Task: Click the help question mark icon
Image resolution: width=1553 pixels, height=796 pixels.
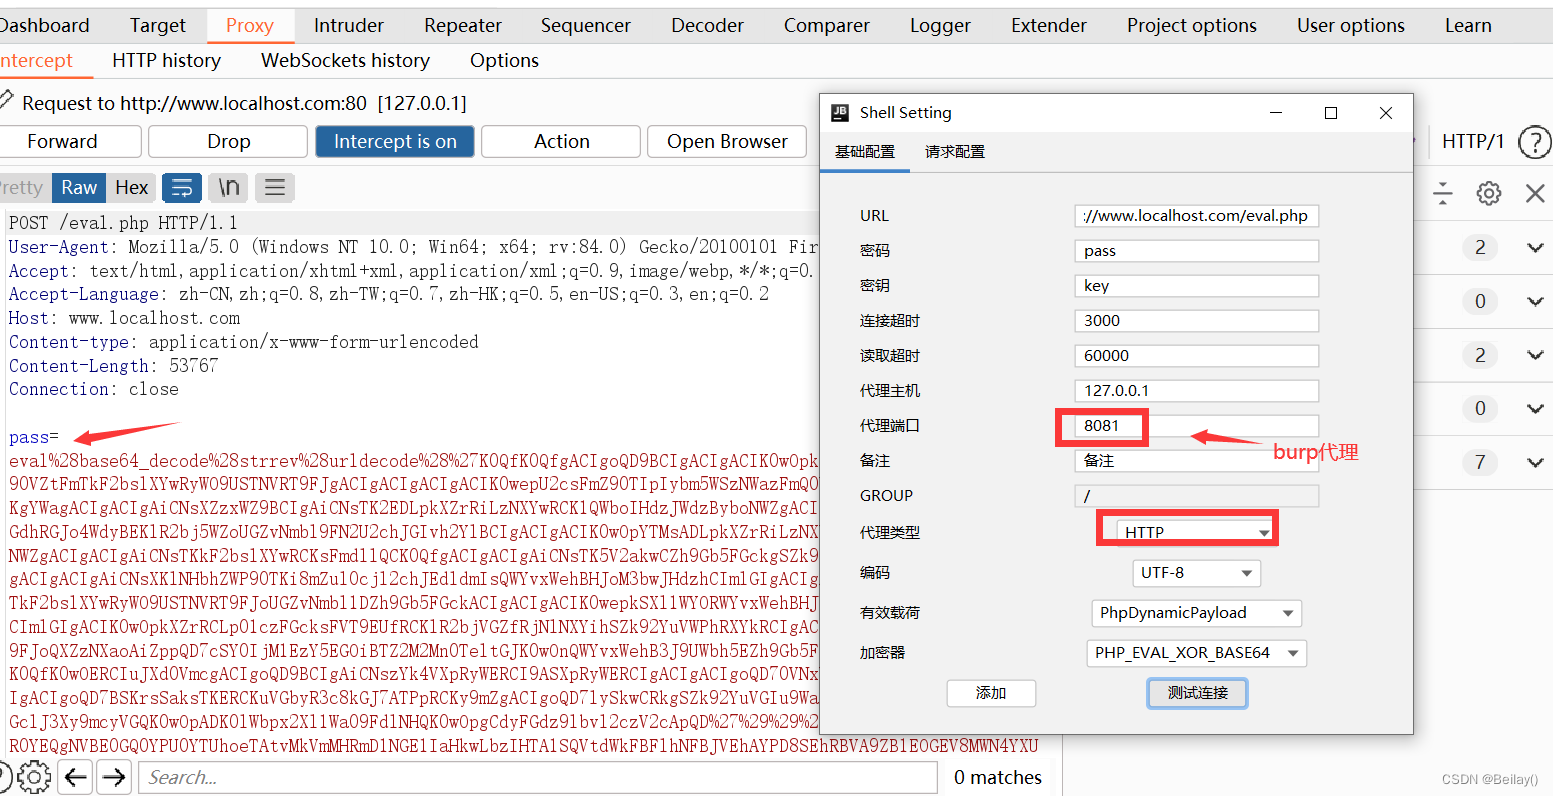Action: point(1534,142)
